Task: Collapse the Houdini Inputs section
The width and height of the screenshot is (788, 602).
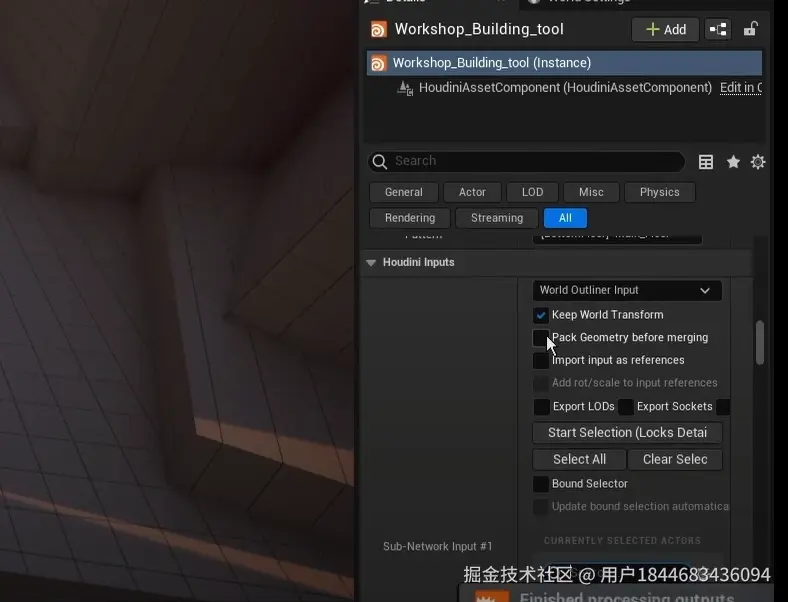Action: click(x=371, y=263)
